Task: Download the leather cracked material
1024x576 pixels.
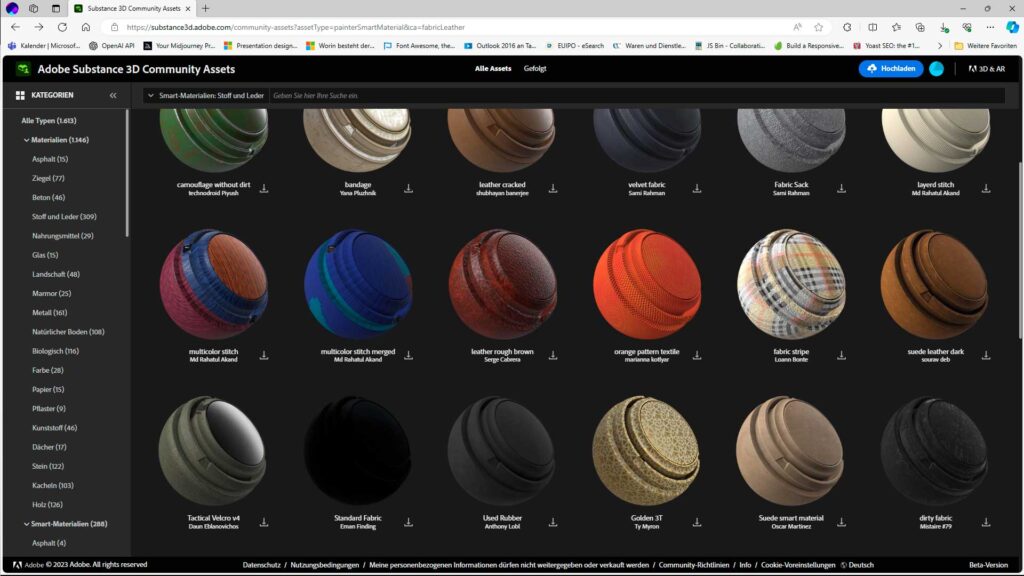Action: 552,188
